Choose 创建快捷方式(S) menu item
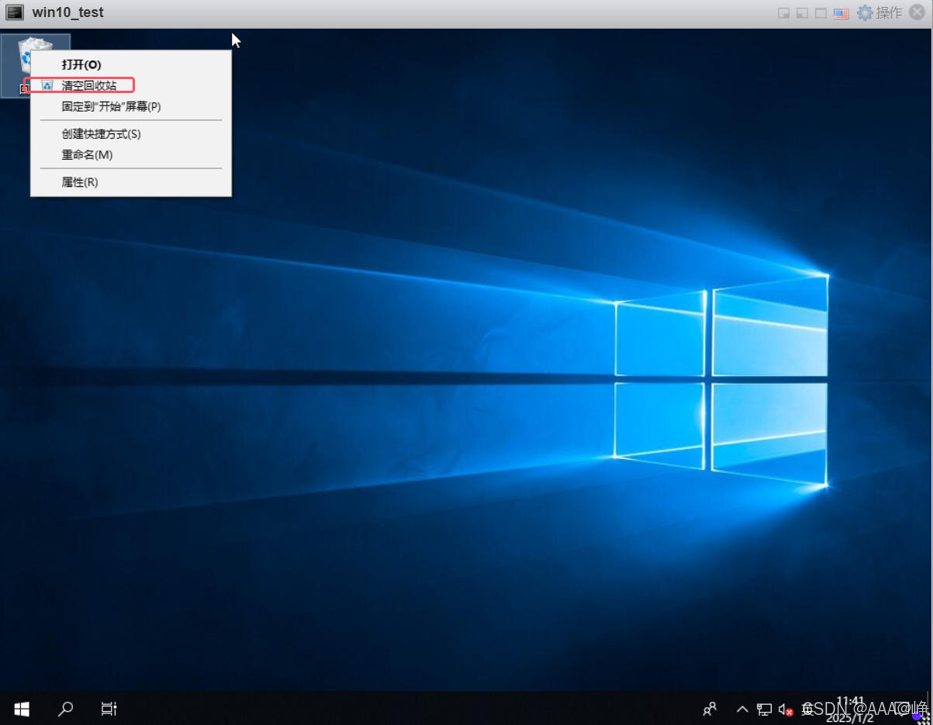933x725 pixels. coord(131,134)
